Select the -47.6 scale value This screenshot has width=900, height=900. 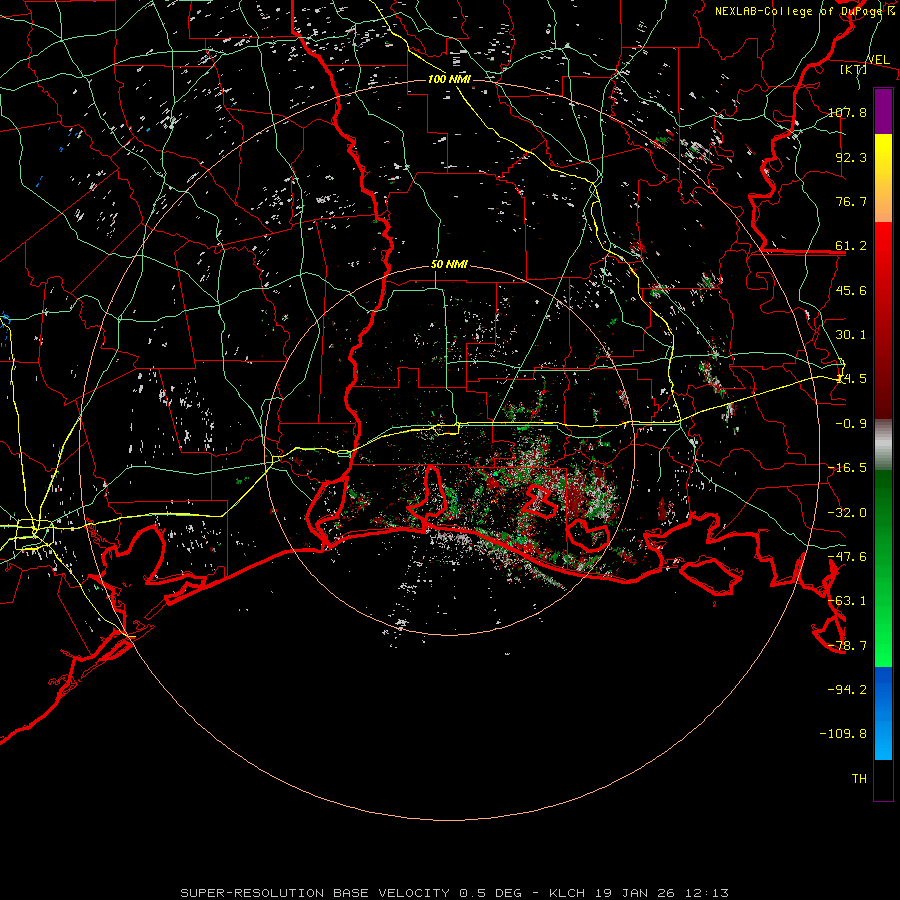[x=847, y=557]
